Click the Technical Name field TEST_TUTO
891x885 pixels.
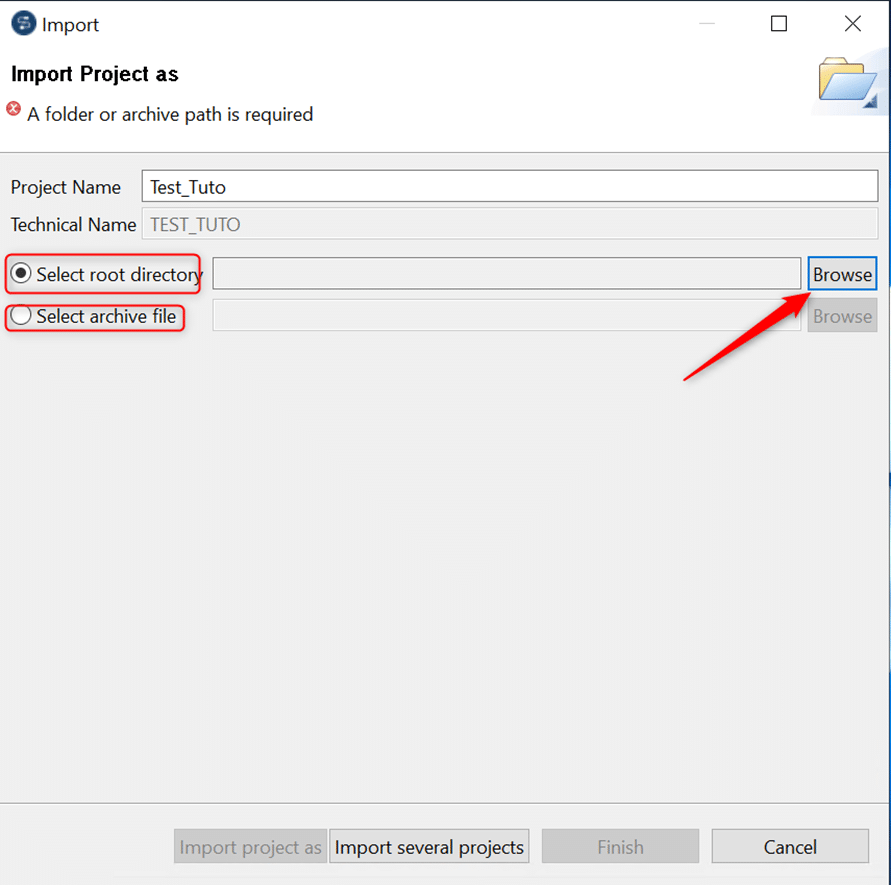click(x=510, y=224)
